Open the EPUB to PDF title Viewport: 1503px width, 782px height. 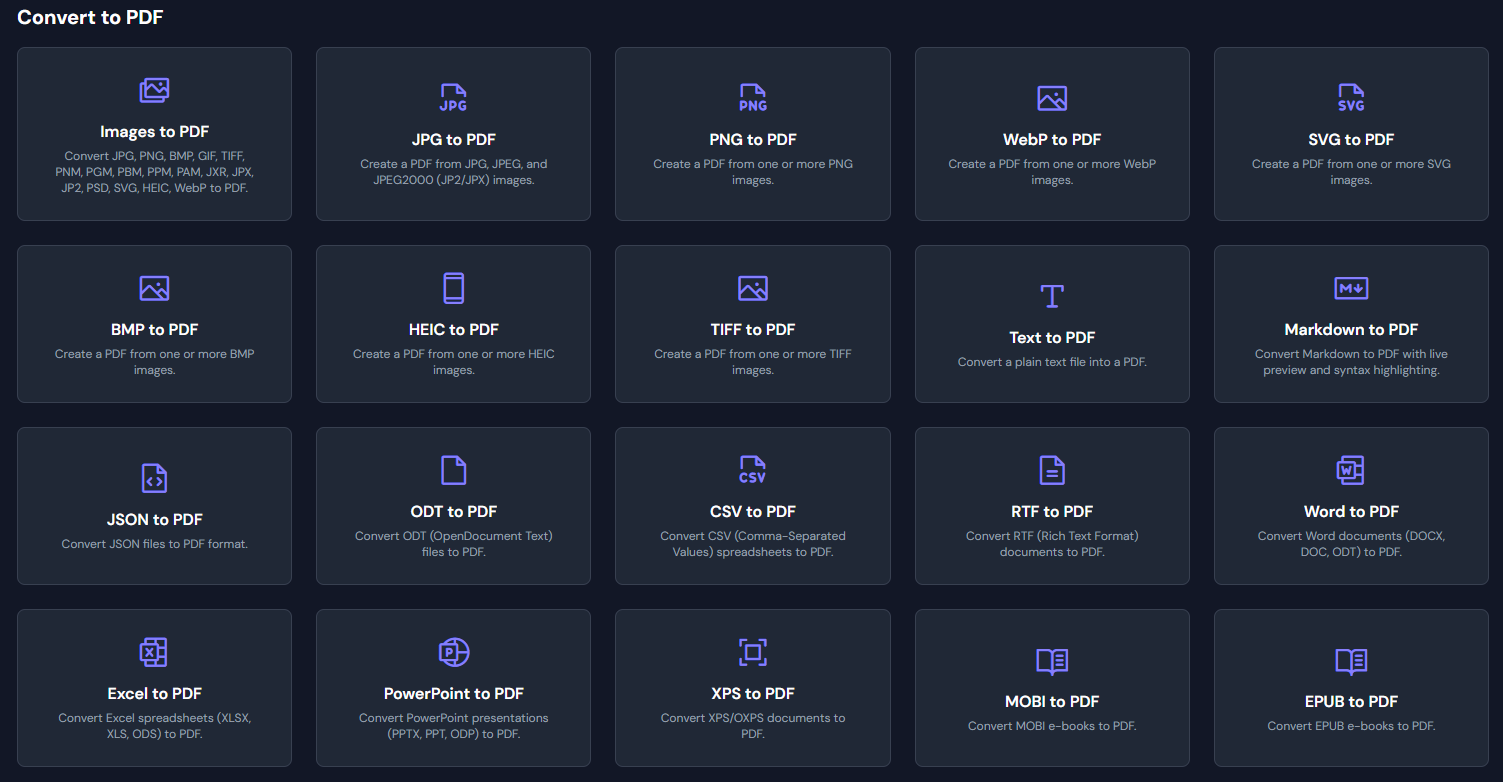(x=1351, y=702)
